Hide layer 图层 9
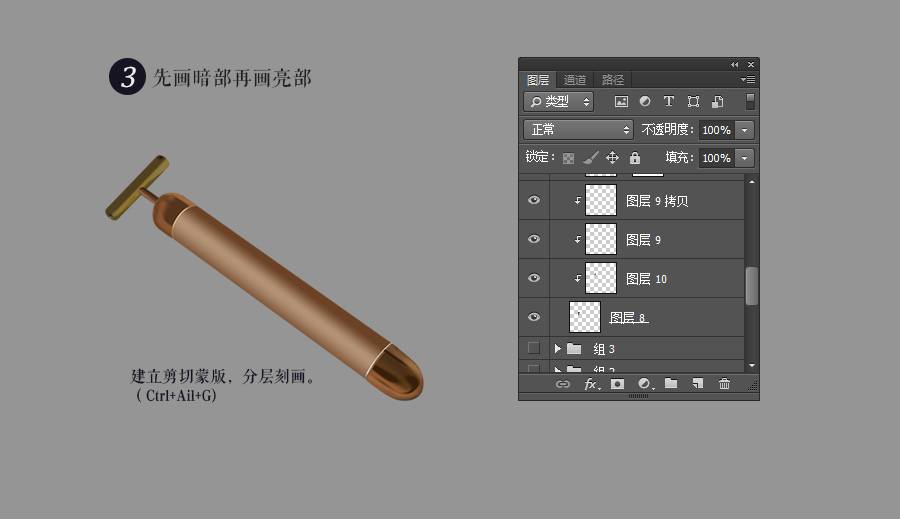Viewport: 900px width, 519px height. (534, 239)
